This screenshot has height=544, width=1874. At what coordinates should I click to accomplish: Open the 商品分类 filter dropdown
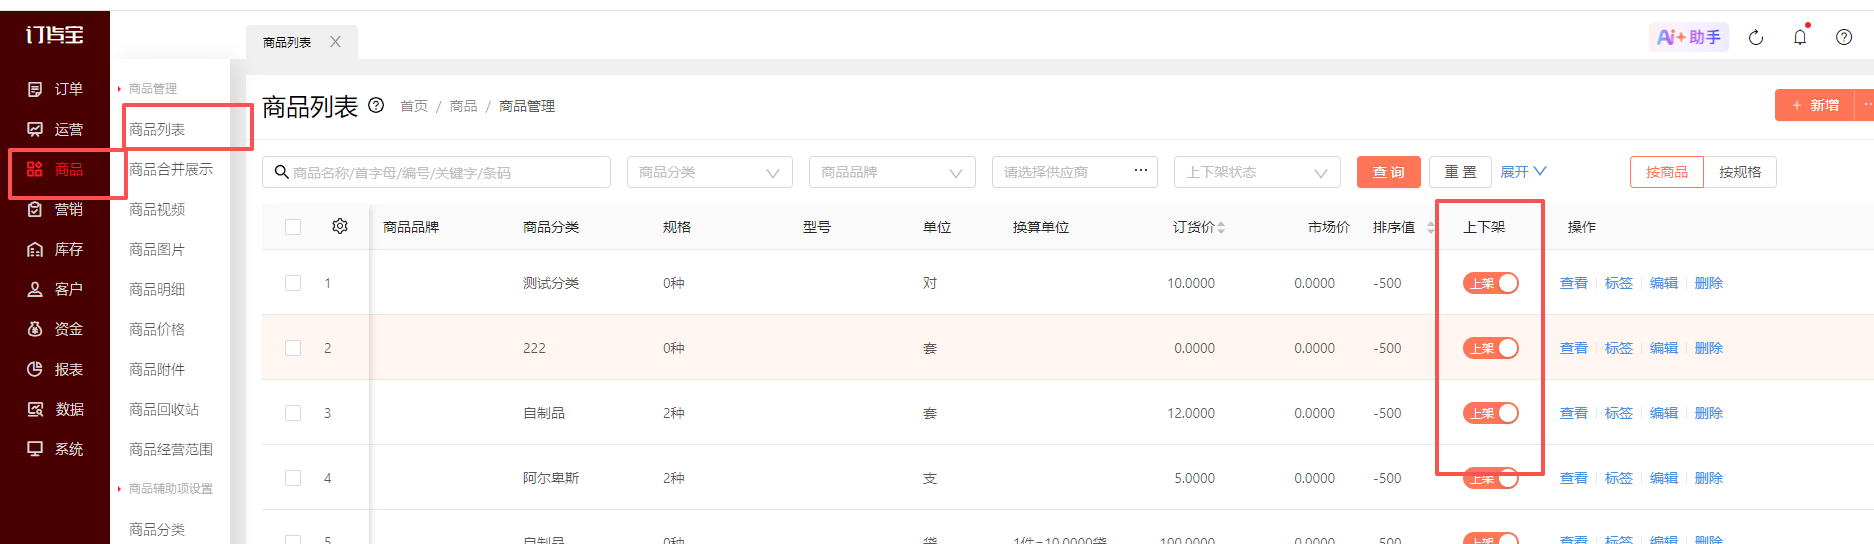click(710, 172)
